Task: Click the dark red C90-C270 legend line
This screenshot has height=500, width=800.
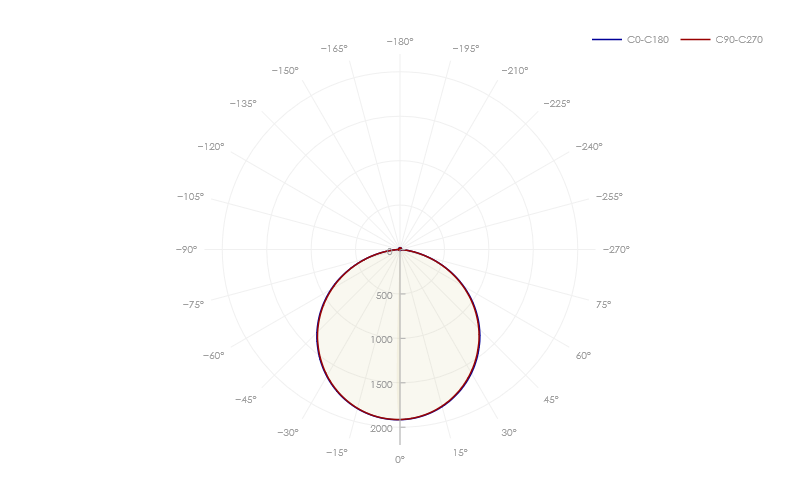Action: click(695, 40)
